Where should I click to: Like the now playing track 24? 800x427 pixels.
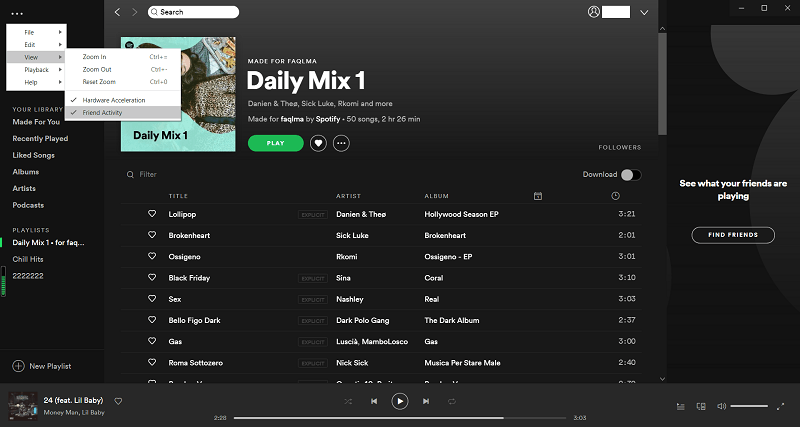click(x=118, y=401)
